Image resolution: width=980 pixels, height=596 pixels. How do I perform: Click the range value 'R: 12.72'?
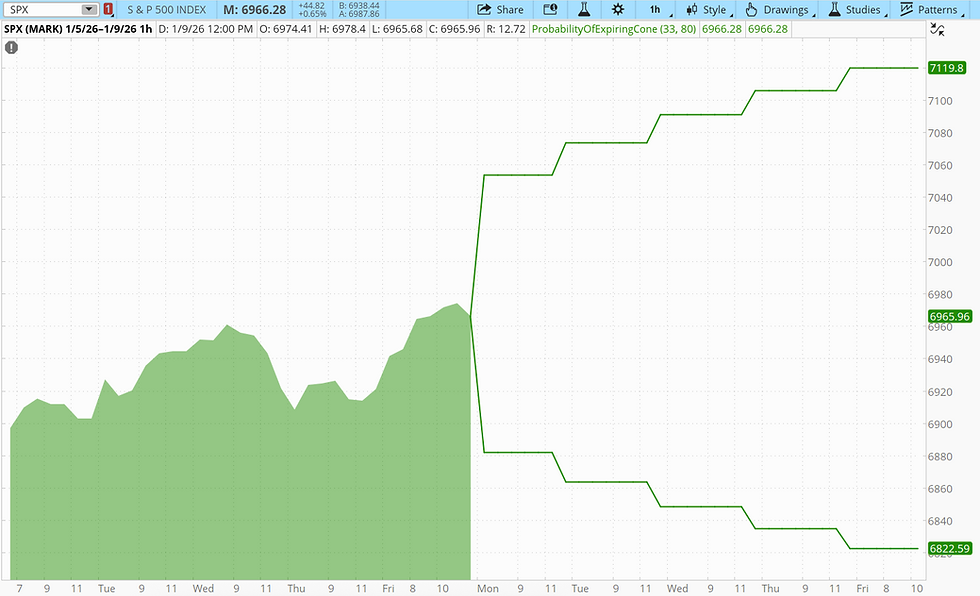pos(506,29)
